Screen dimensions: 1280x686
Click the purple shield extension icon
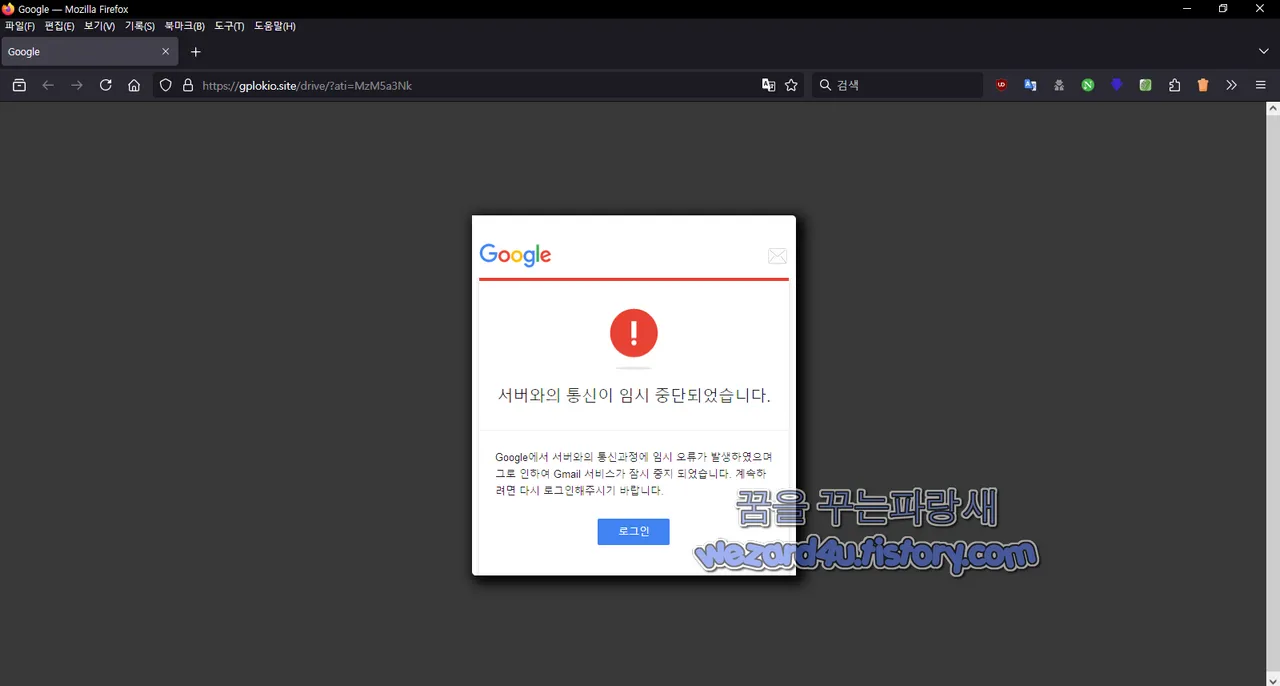[1117, 86]
